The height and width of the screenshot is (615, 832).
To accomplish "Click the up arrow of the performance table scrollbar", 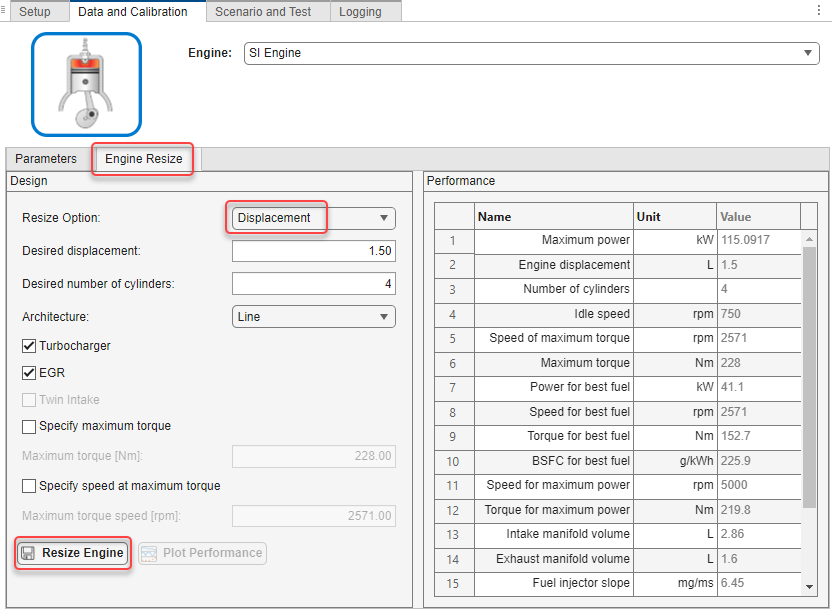I will point(809,239).
